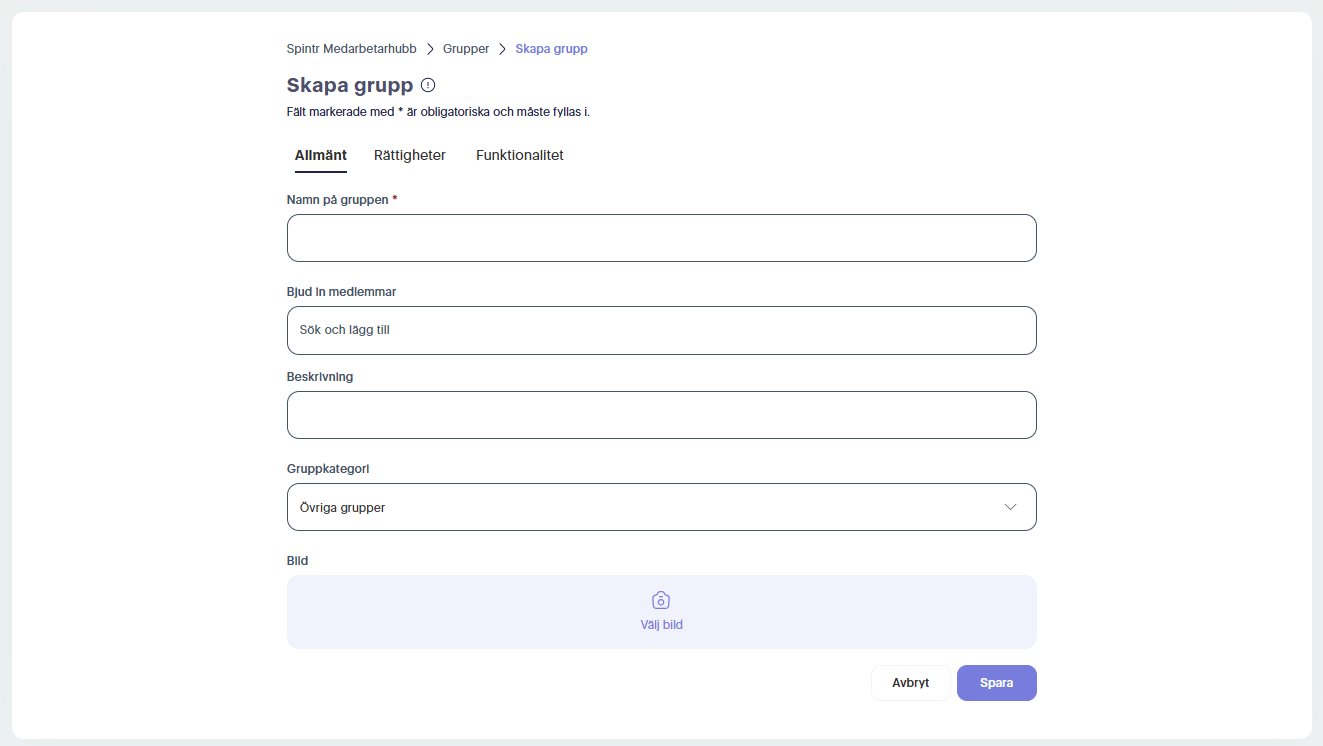The height and width of the screenshot is (746, 1323).
Task: Click the Gruppkategori label
Action: [329, 469]
